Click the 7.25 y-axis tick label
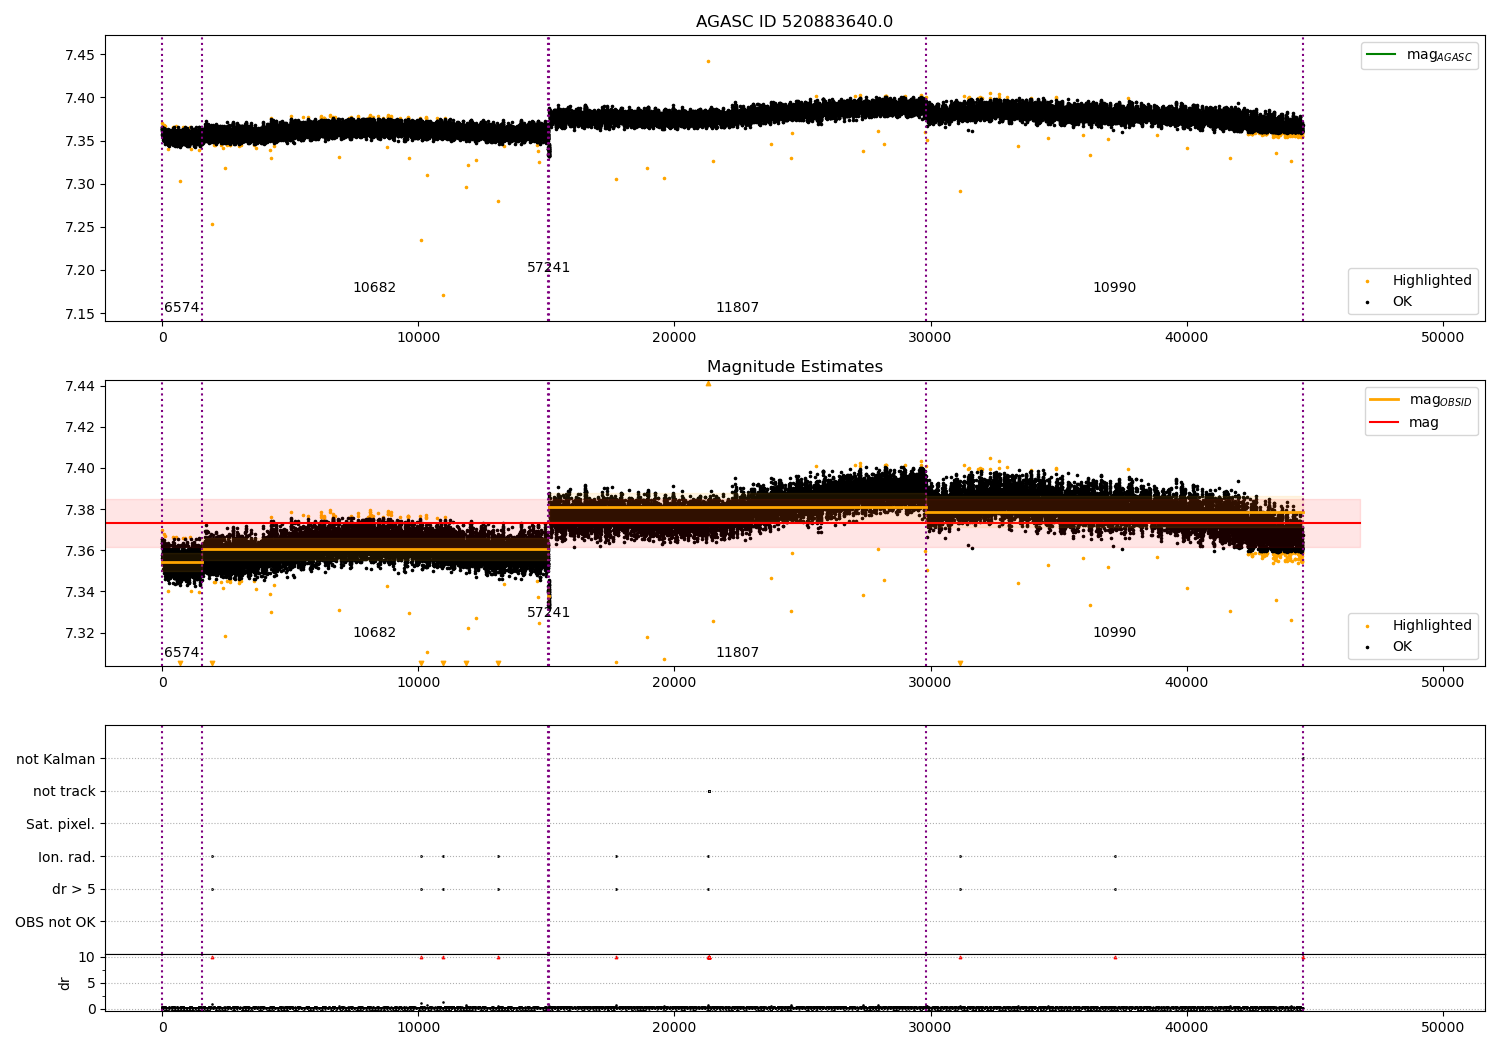 (x=80, y=227)
